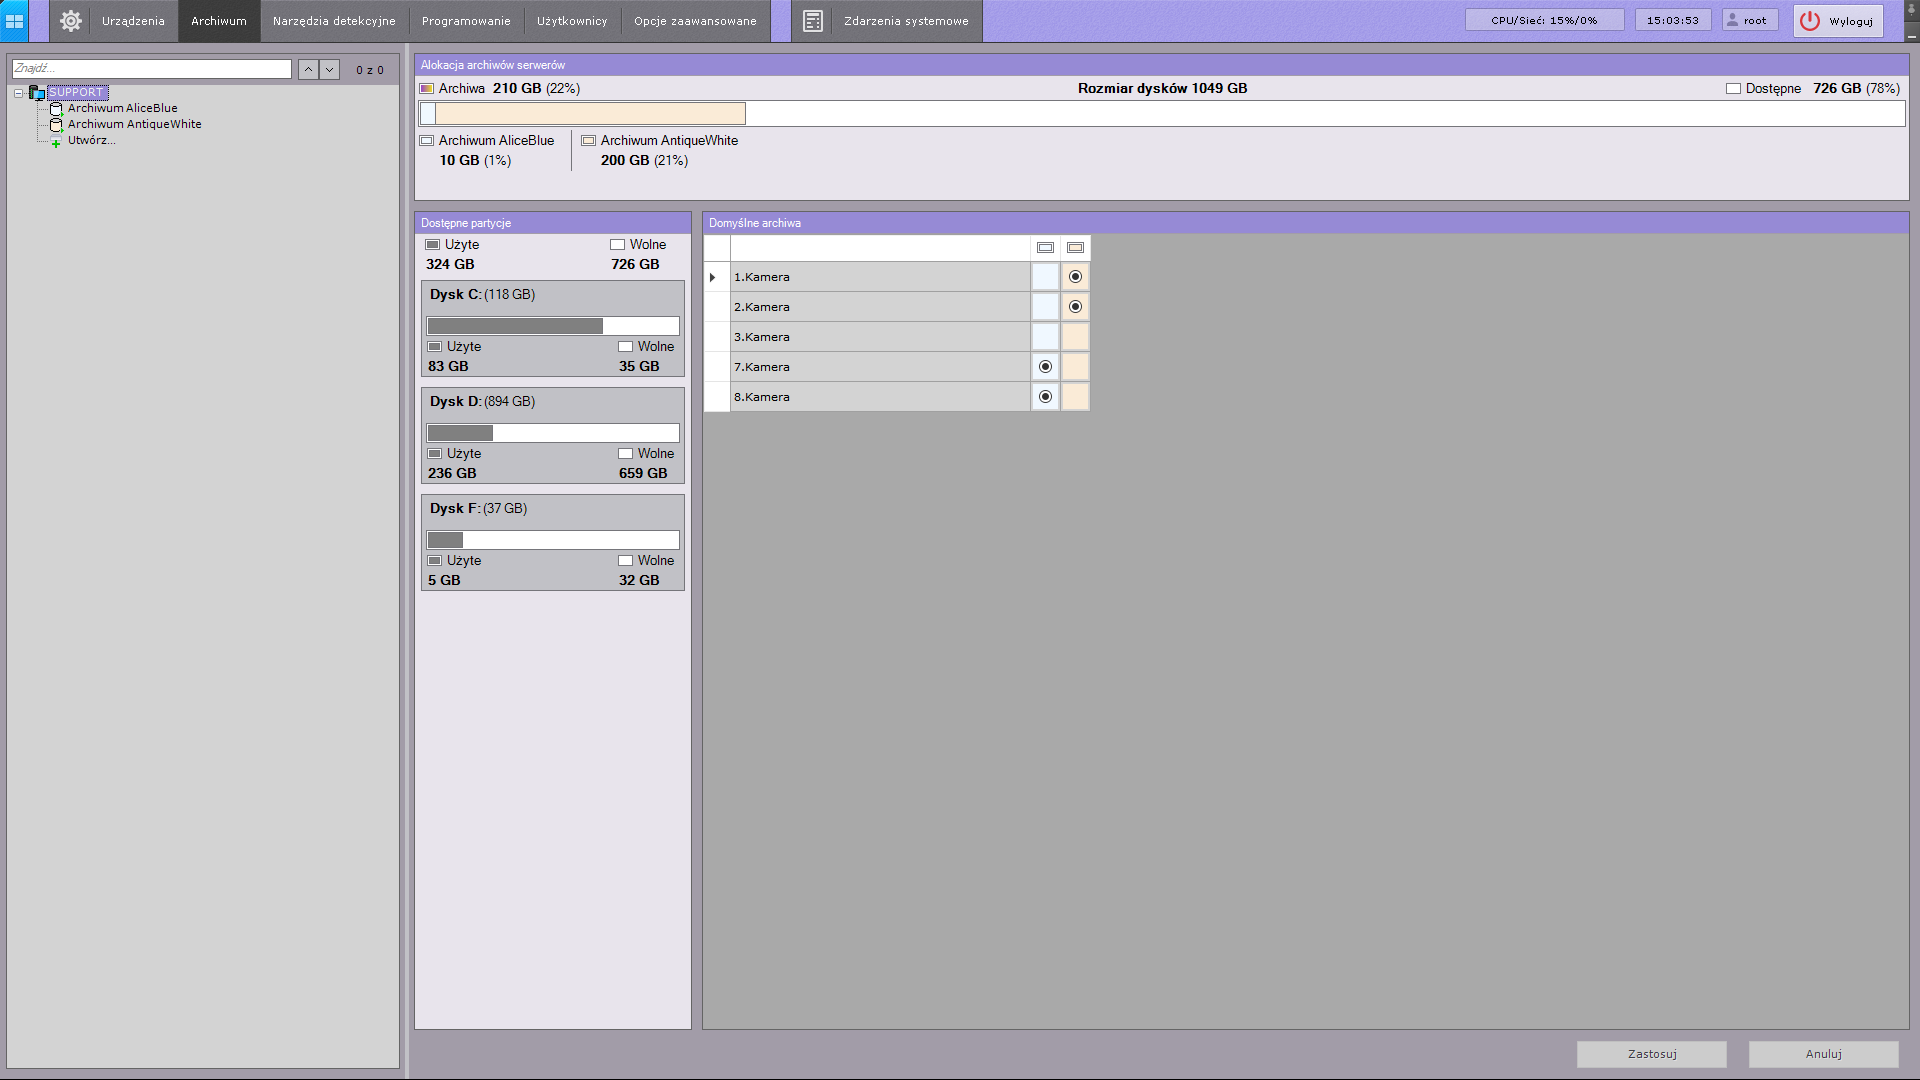Image resolution: width=1920 pixels, height=1080 pixels.
Task: Click the root user icon
Action: 1732,20
